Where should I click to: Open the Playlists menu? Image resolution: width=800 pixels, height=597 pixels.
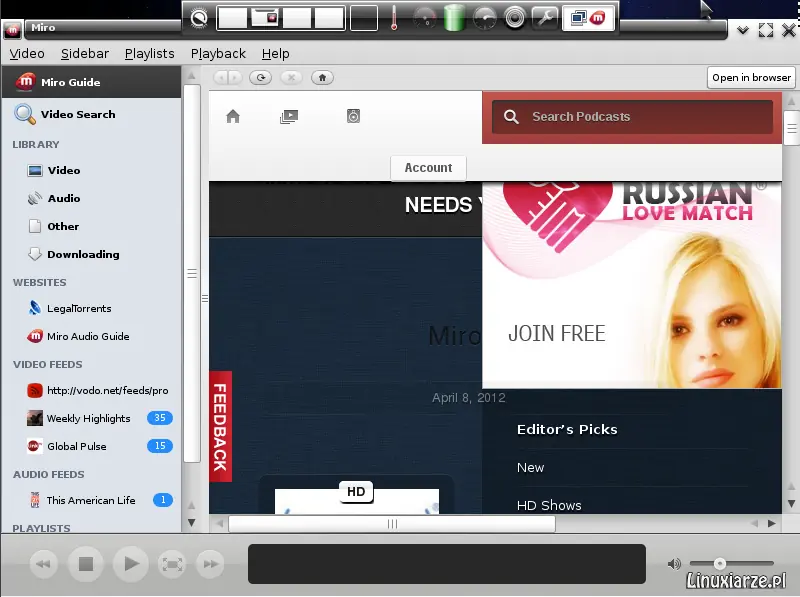click(149, 54)
